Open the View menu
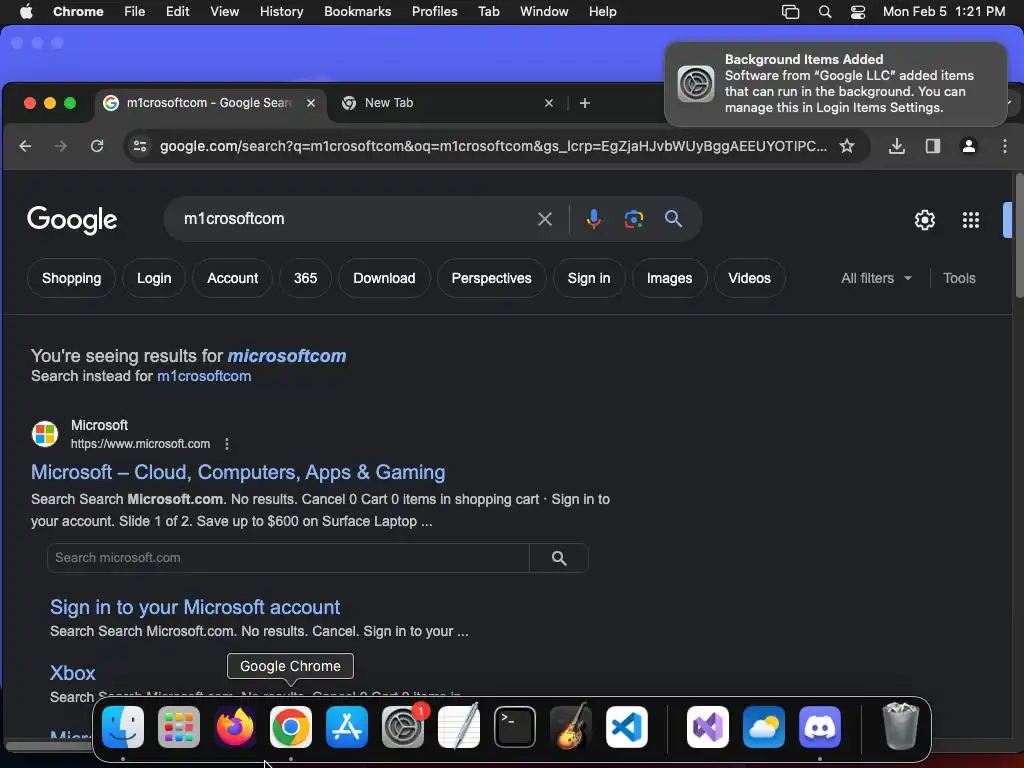The width and height of the screenshot is (1024, 768). 225,12
